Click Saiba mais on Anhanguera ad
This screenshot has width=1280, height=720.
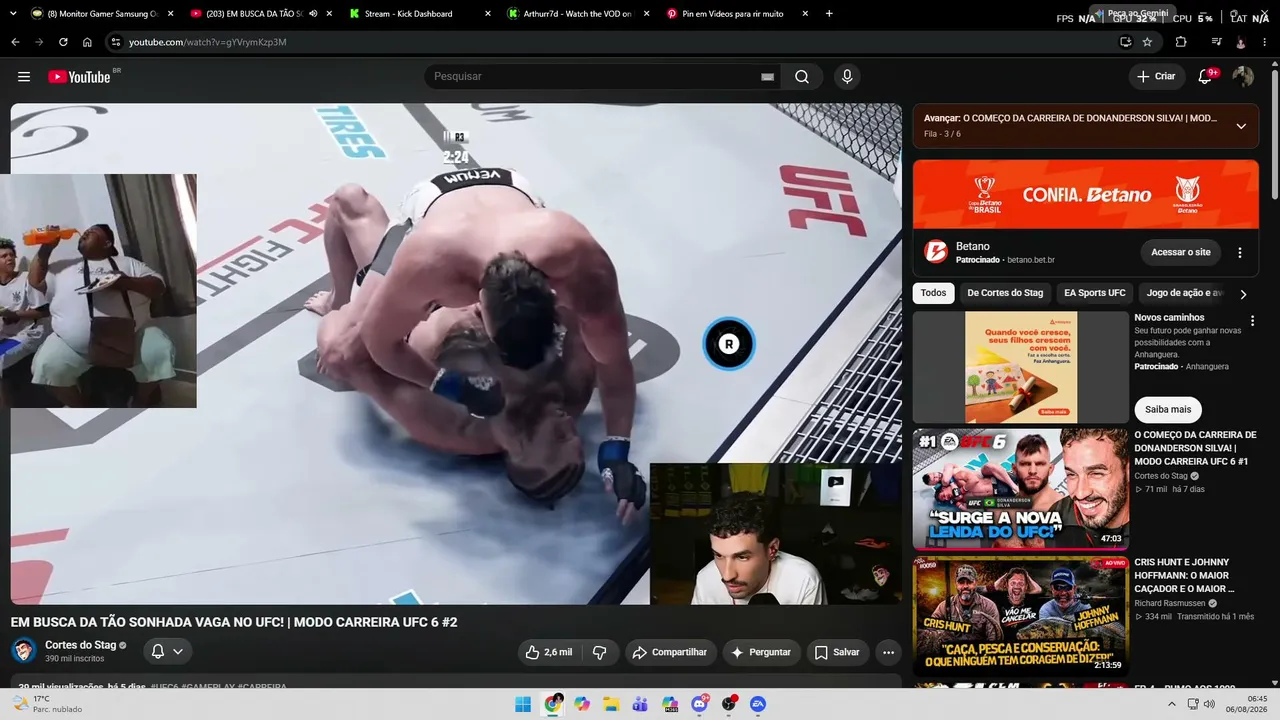tap(1168, 409)
